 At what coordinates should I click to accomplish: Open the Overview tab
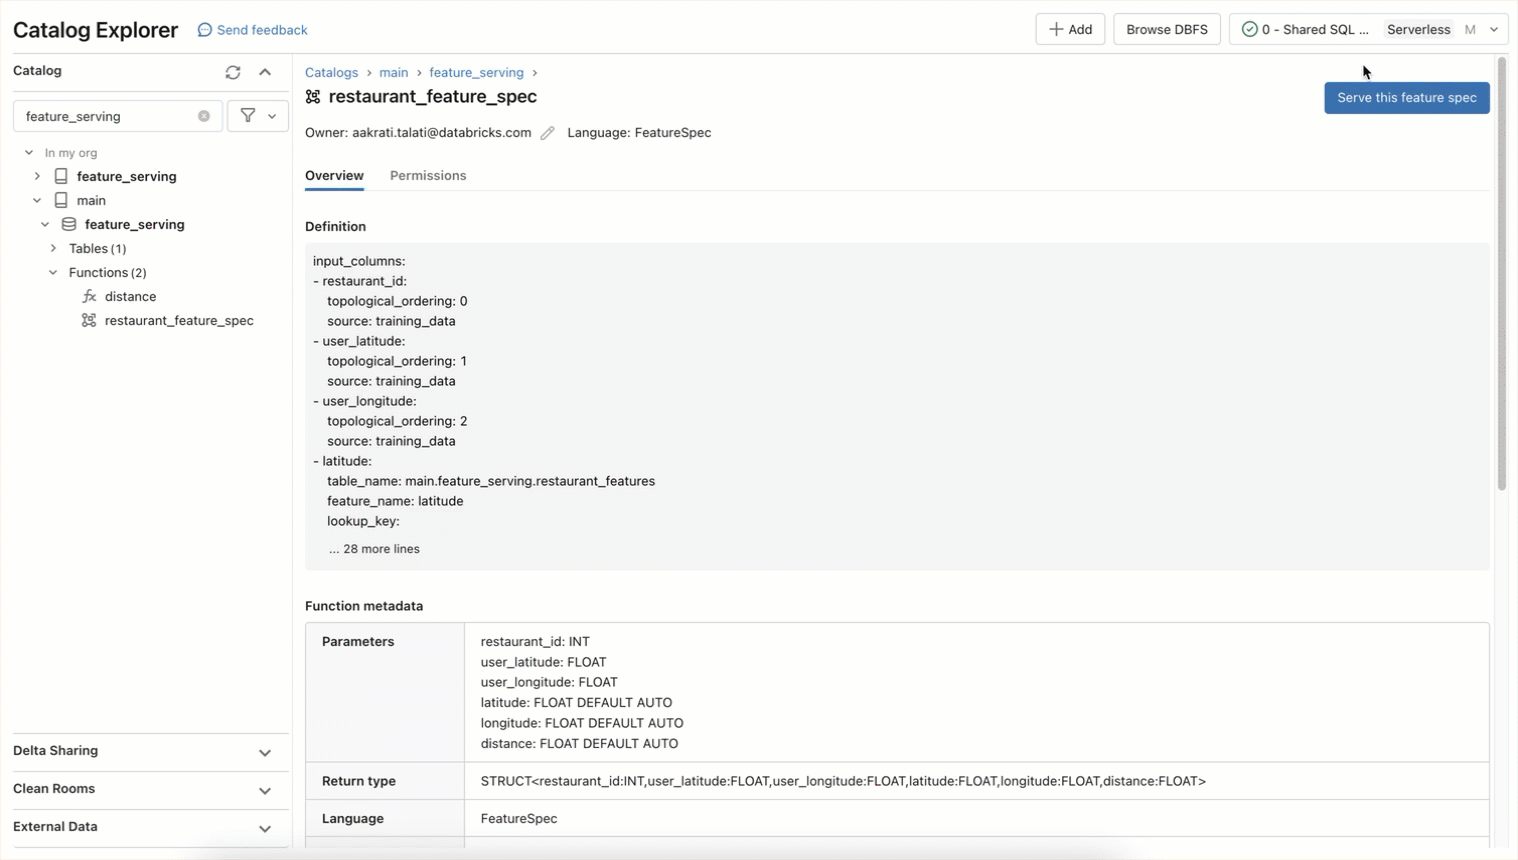coord(334,176)
